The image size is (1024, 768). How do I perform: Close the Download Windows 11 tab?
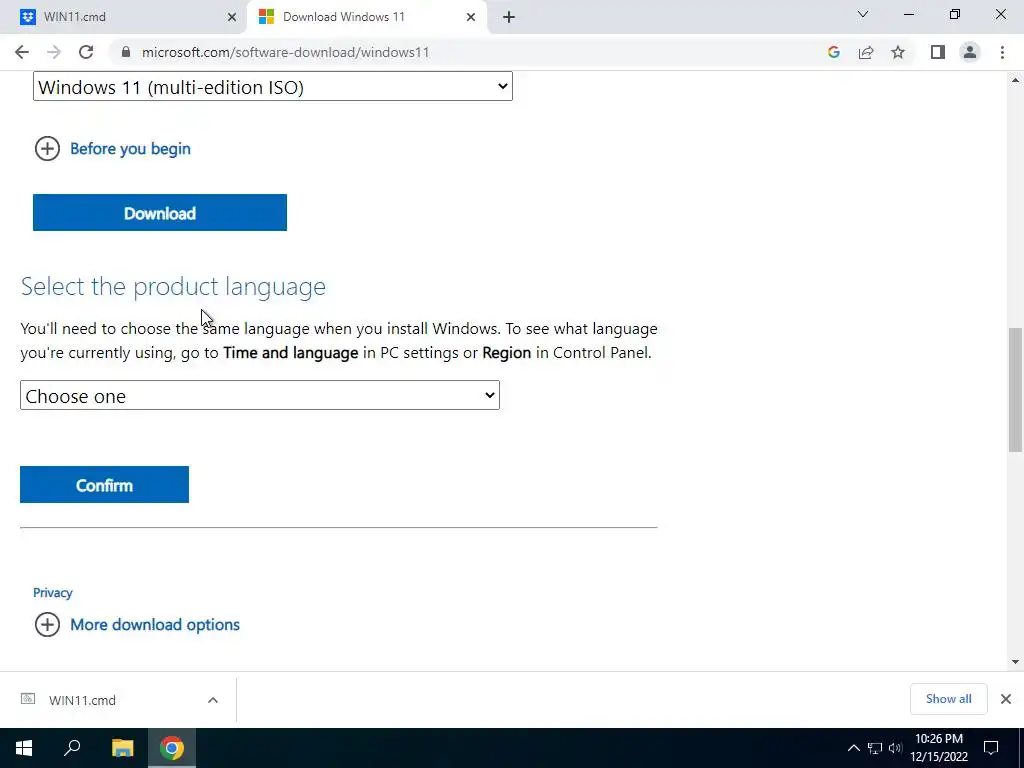click(x=471, y=17)
